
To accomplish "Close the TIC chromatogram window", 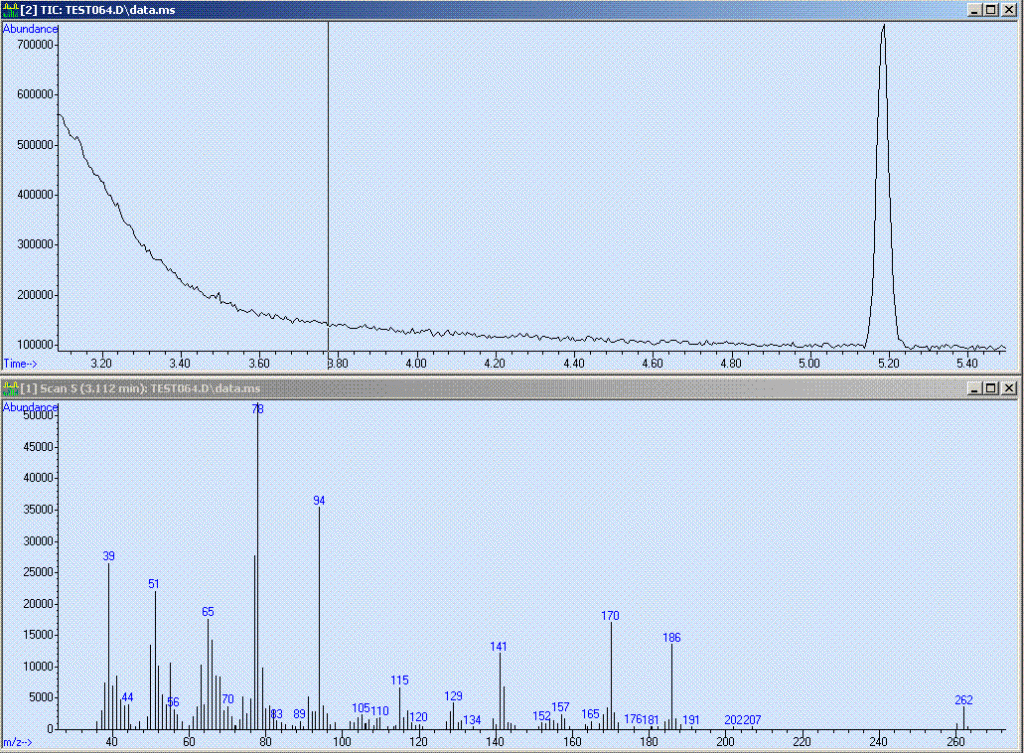I will click(1009, 9).
